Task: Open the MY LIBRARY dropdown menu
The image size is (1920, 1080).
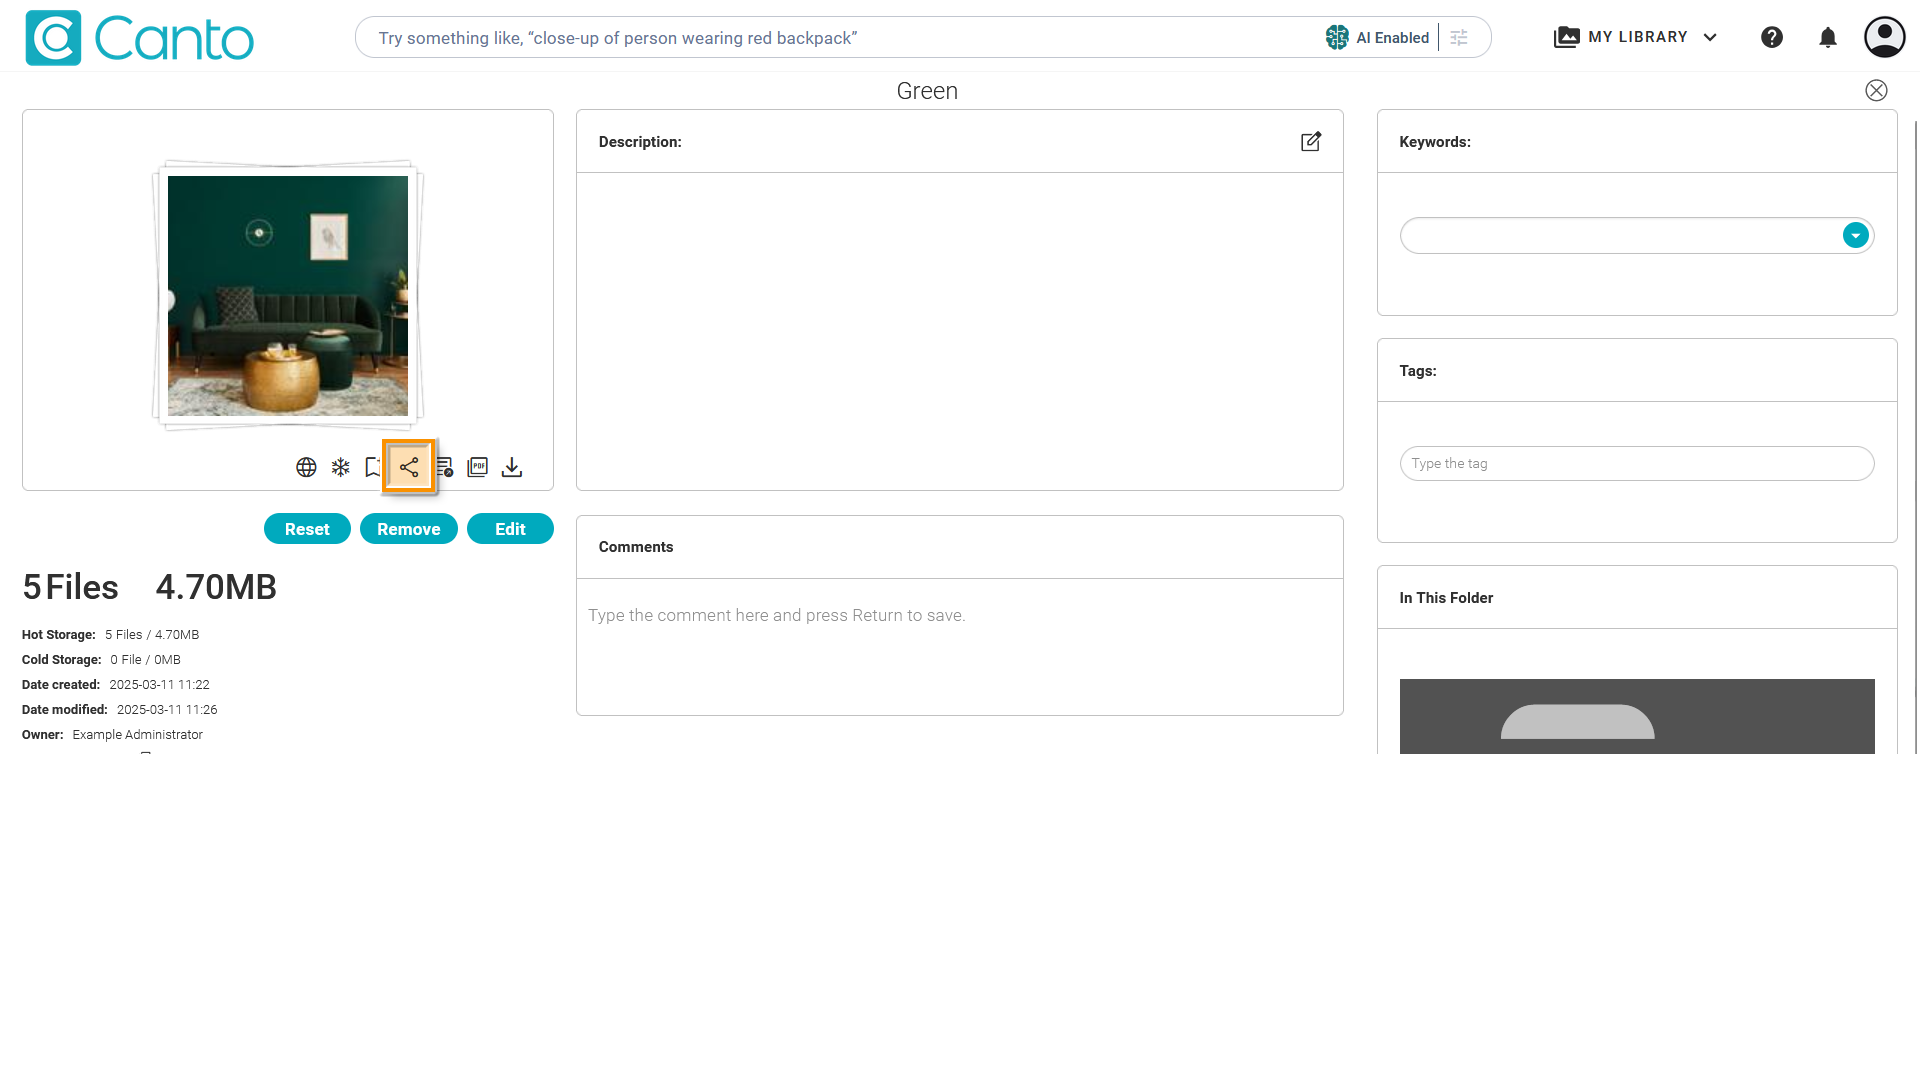Action: click(1636, 38)
